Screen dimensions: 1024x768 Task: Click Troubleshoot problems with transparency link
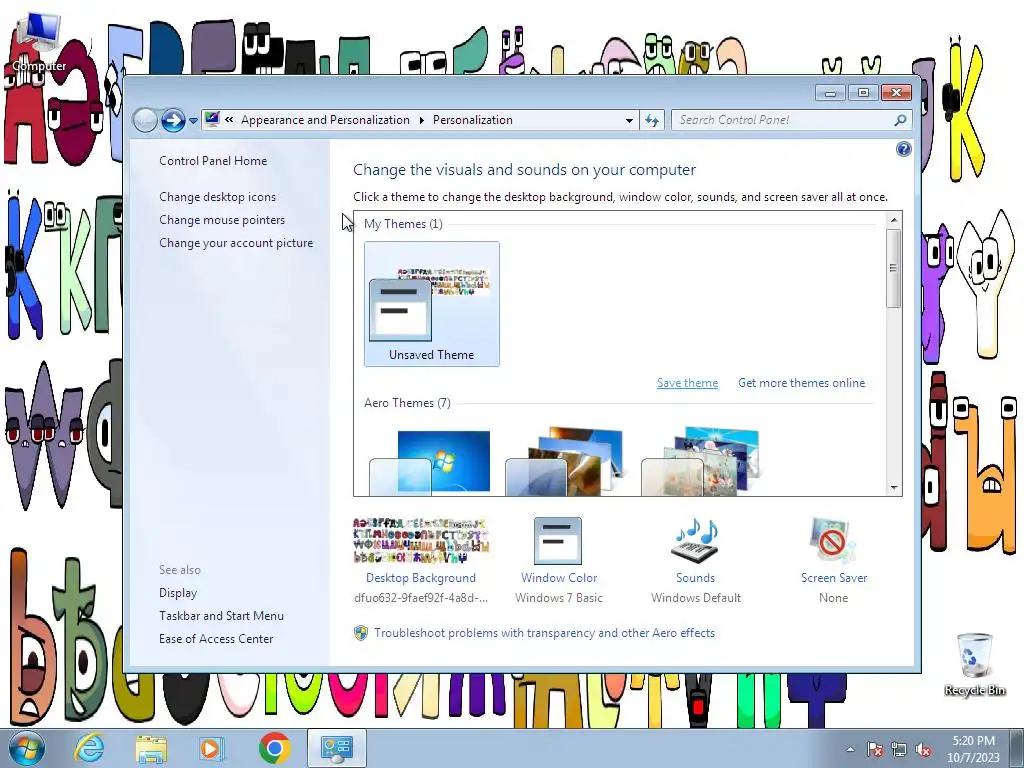[545, 633]
